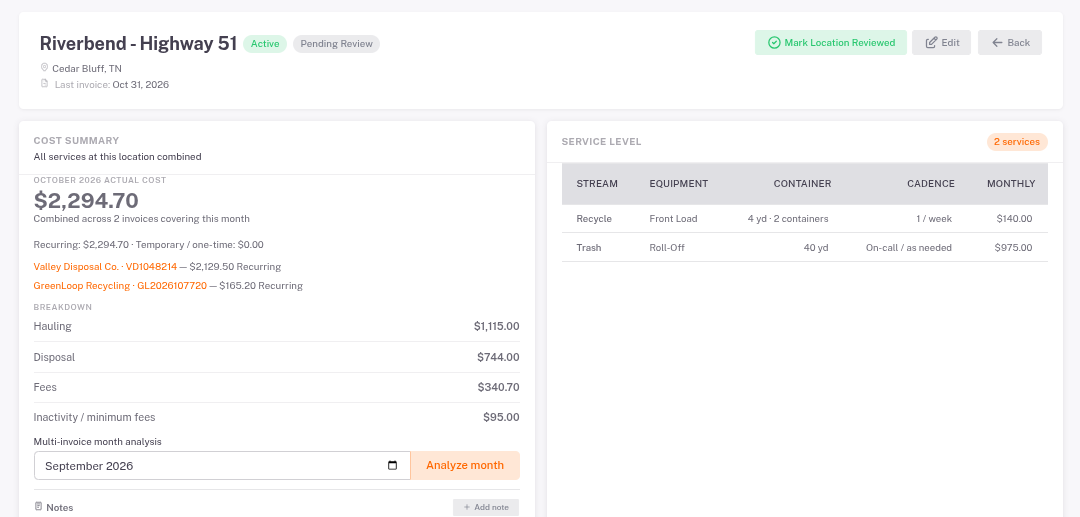Click the checkmark icon on Mark Location Reviewed
1080x517 pixels.
click(773, 43)
